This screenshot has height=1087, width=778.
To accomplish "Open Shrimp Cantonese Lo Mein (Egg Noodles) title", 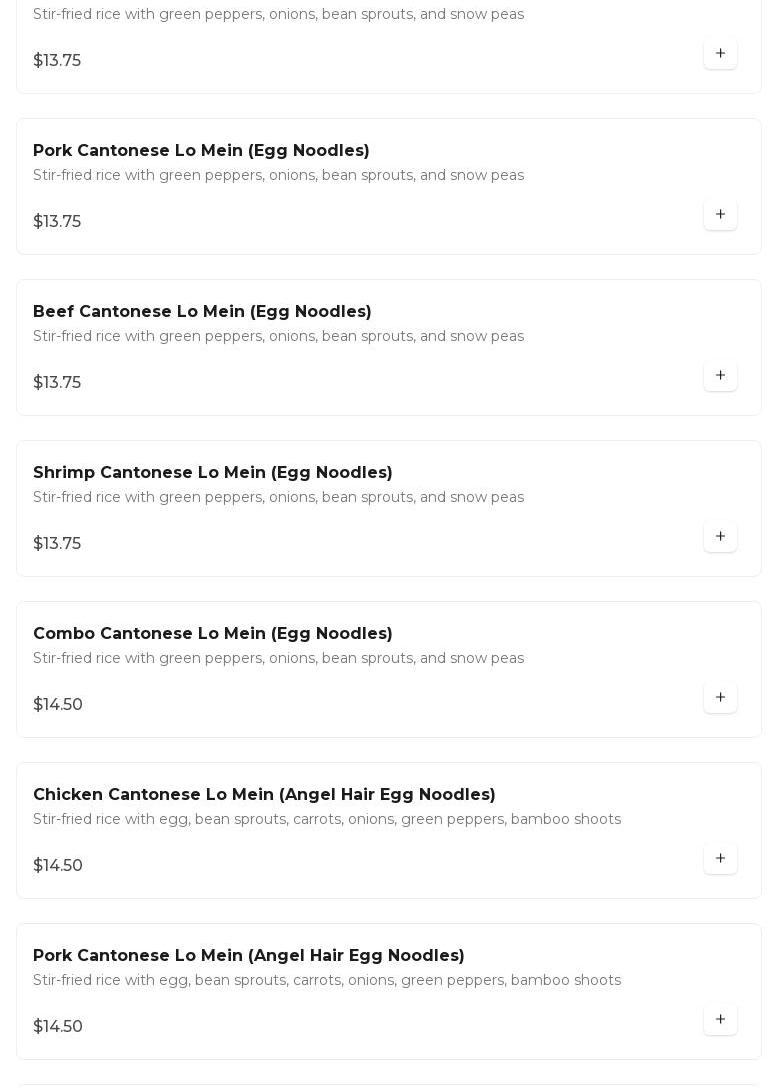I will point(212,472).
